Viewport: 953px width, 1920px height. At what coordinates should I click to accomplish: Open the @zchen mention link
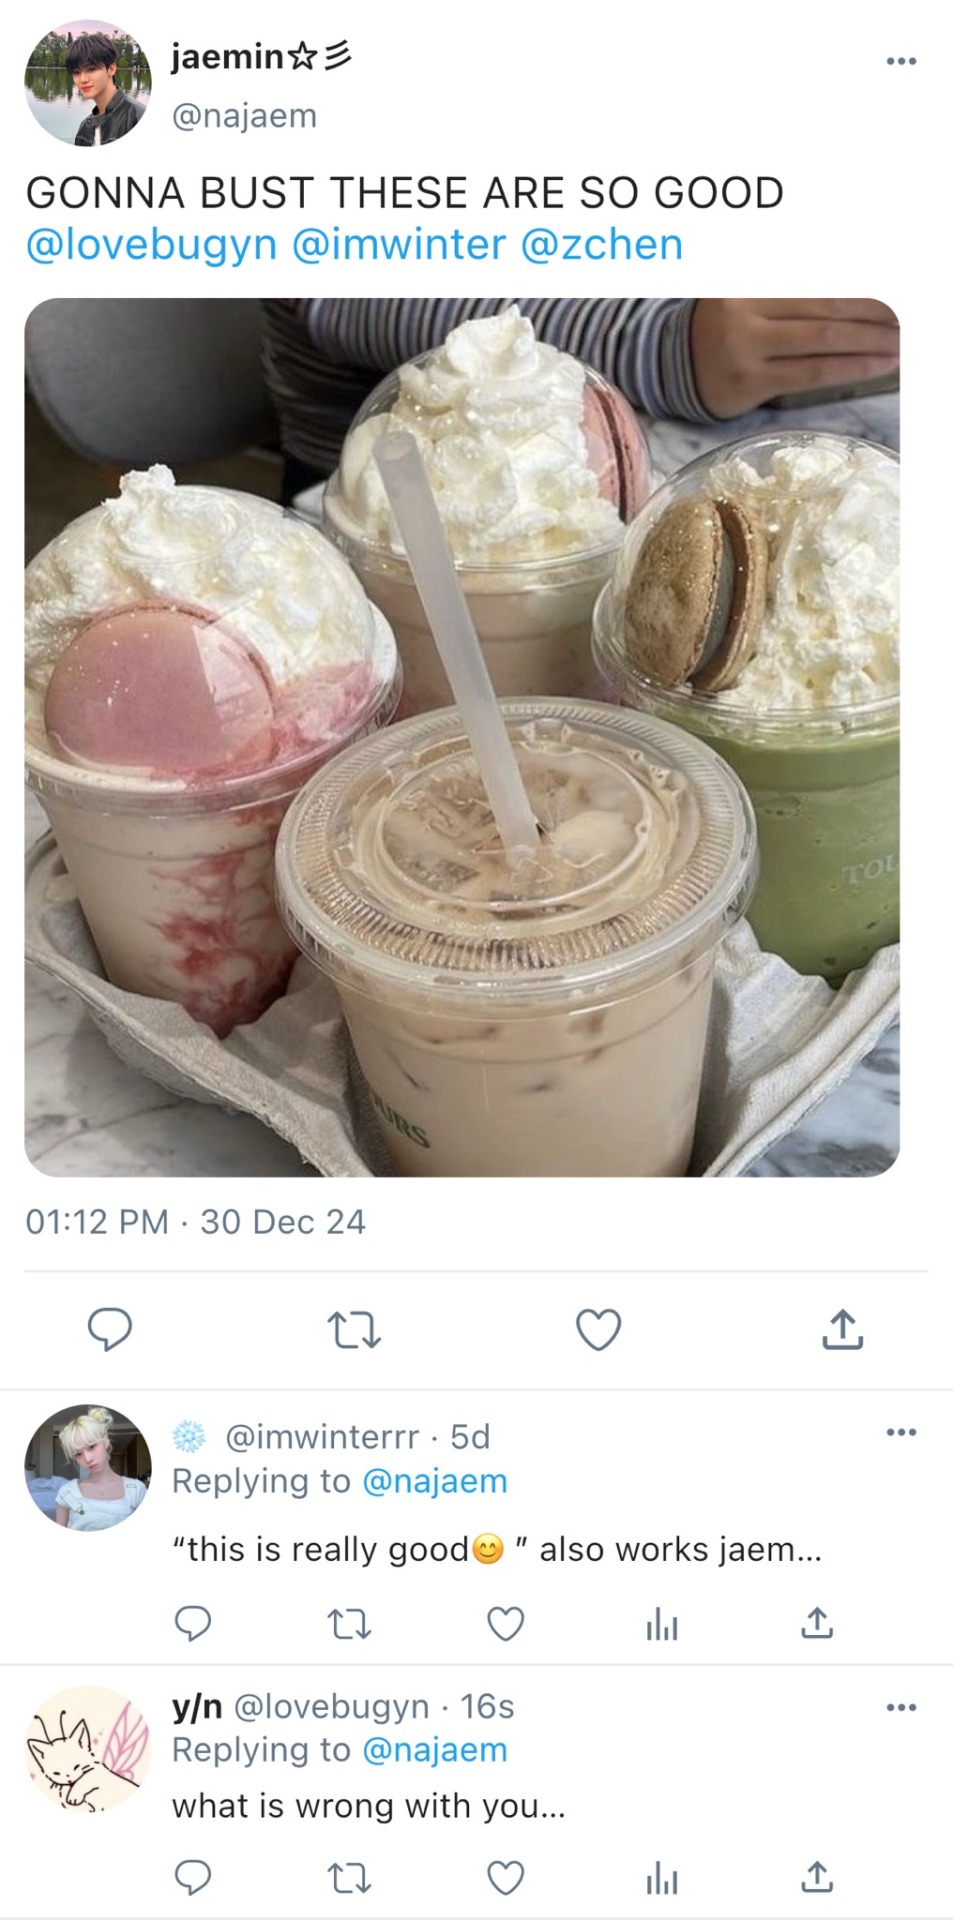(602, 244)
